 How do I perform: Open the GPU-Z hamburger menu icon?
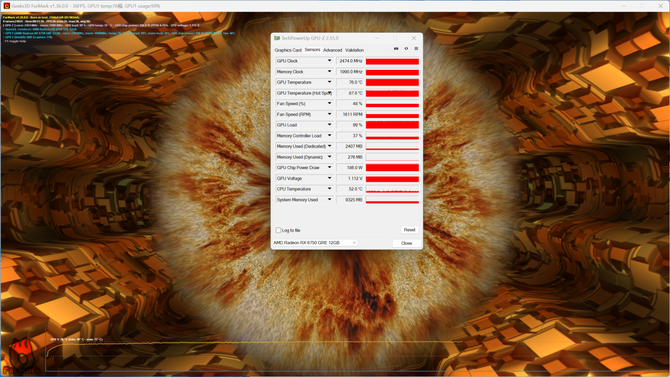[x=416, y=49]
